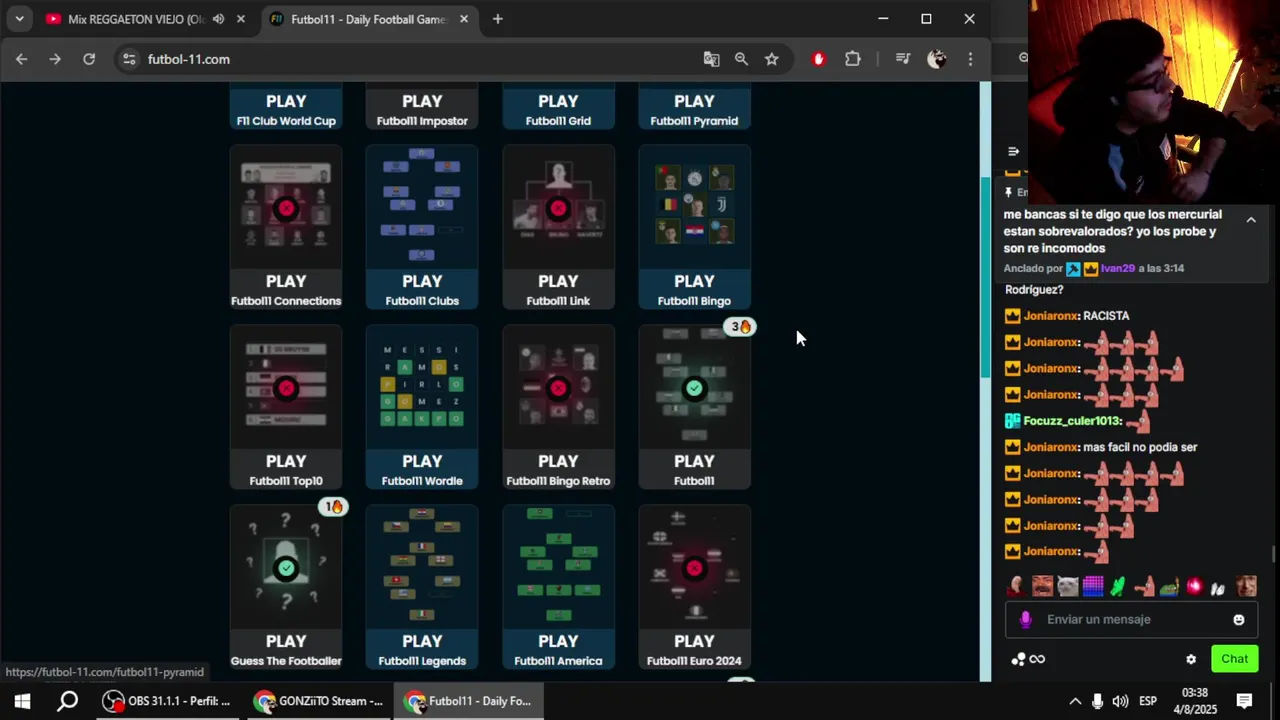The image size is (1280, 720).
Task: Select the Futbol11 Daily Football Games tab
Action: (369, 19)
